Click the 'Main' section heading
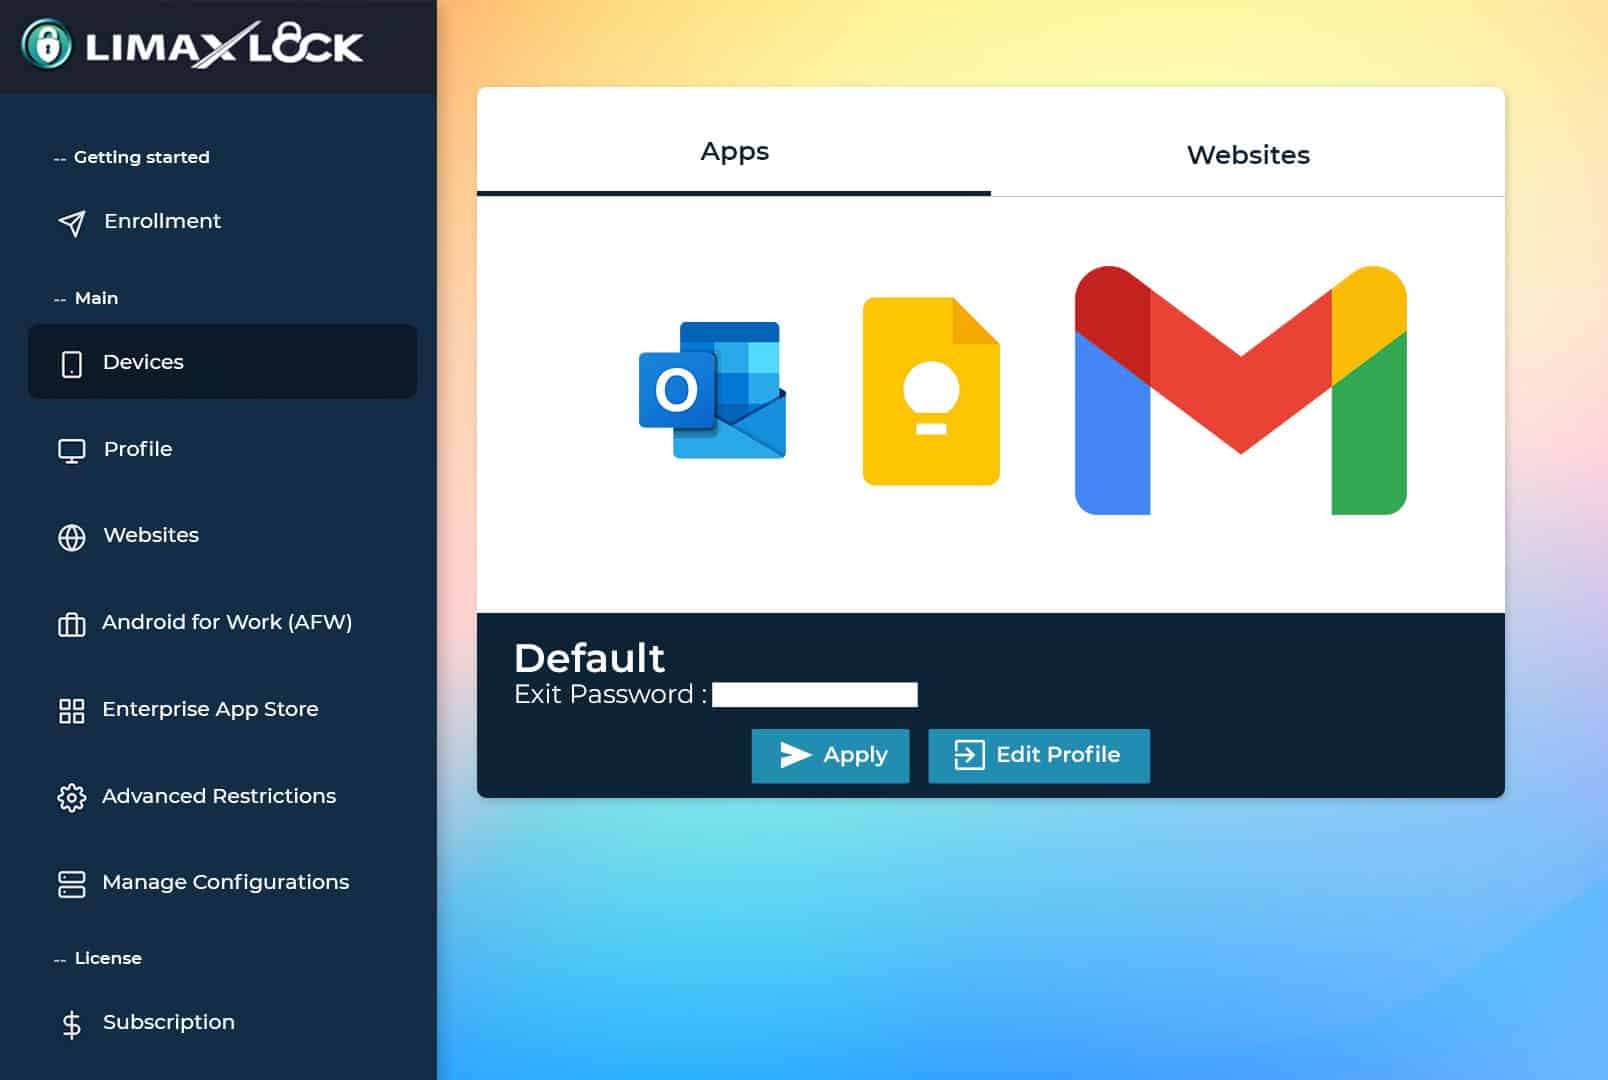The height and width of the screenshot is (1080, 1608). tap(97, 298)
